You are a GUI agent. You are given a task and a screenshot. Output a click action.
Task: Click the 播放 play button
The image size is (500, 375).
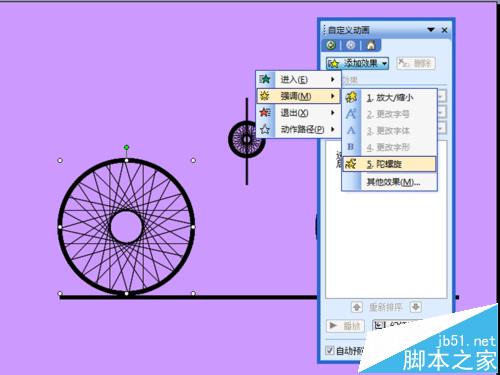click(x=345, y=326)
